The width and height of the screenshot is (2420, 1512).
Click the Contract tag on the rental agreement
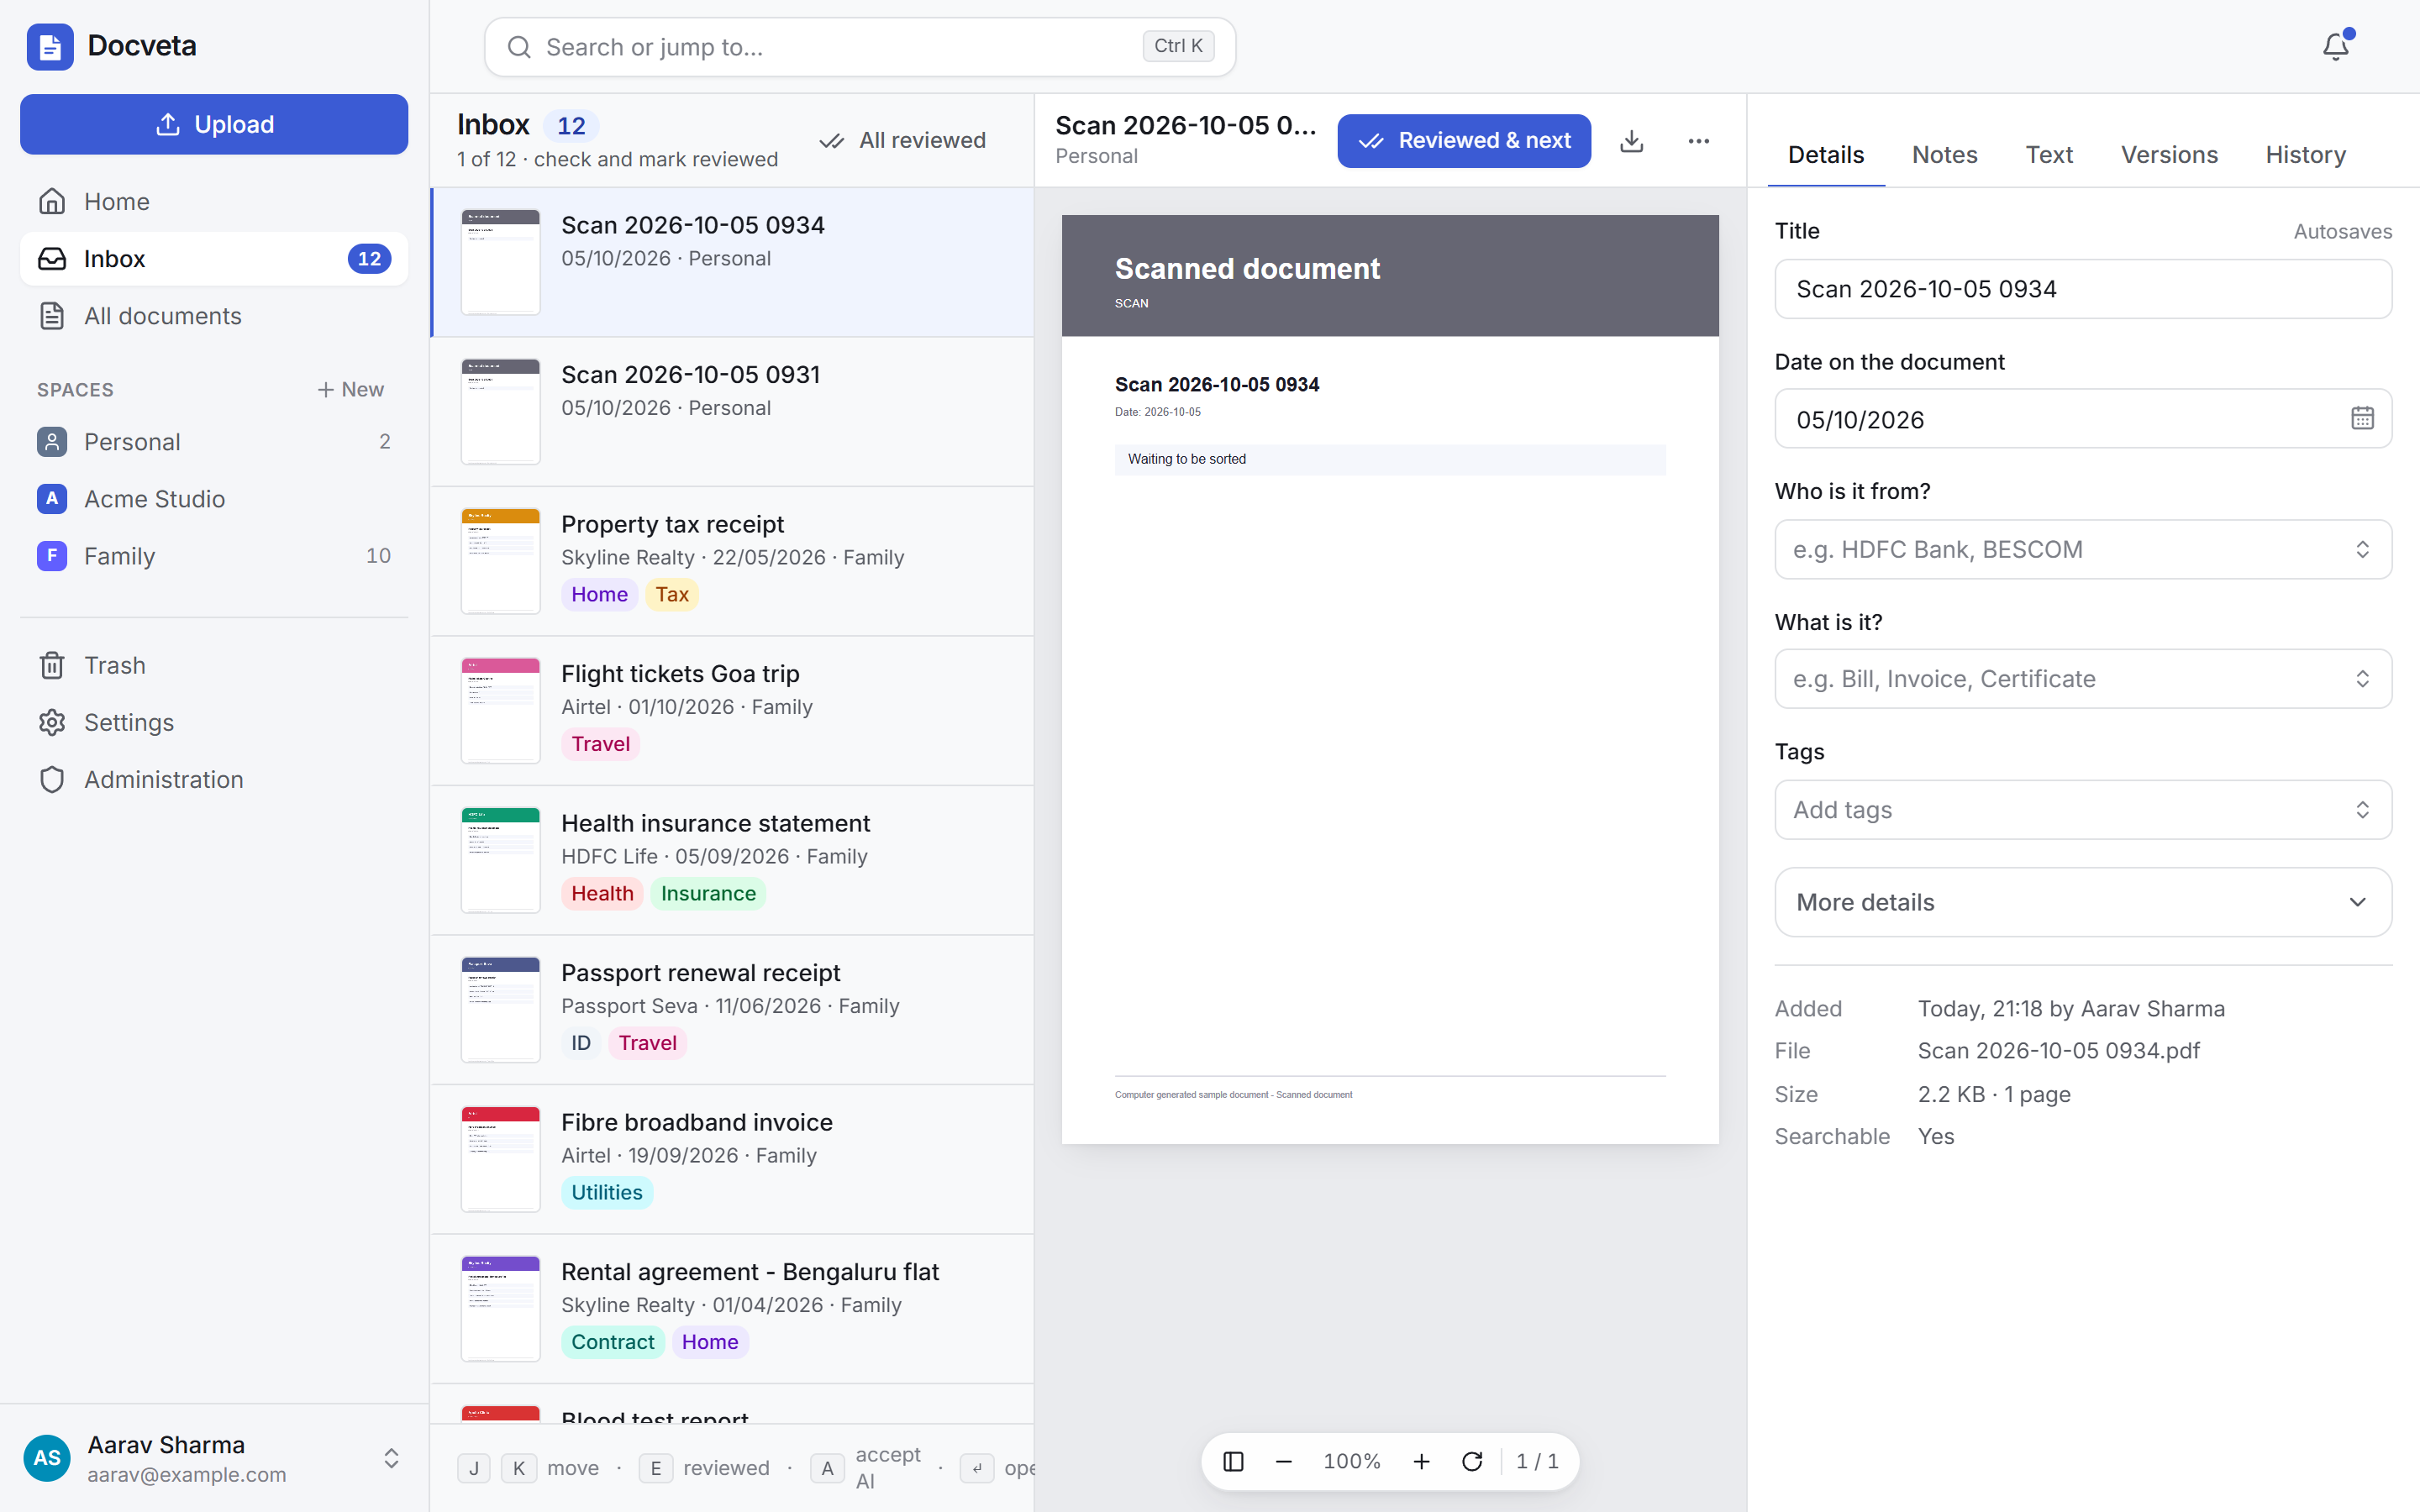[613, 1342]
